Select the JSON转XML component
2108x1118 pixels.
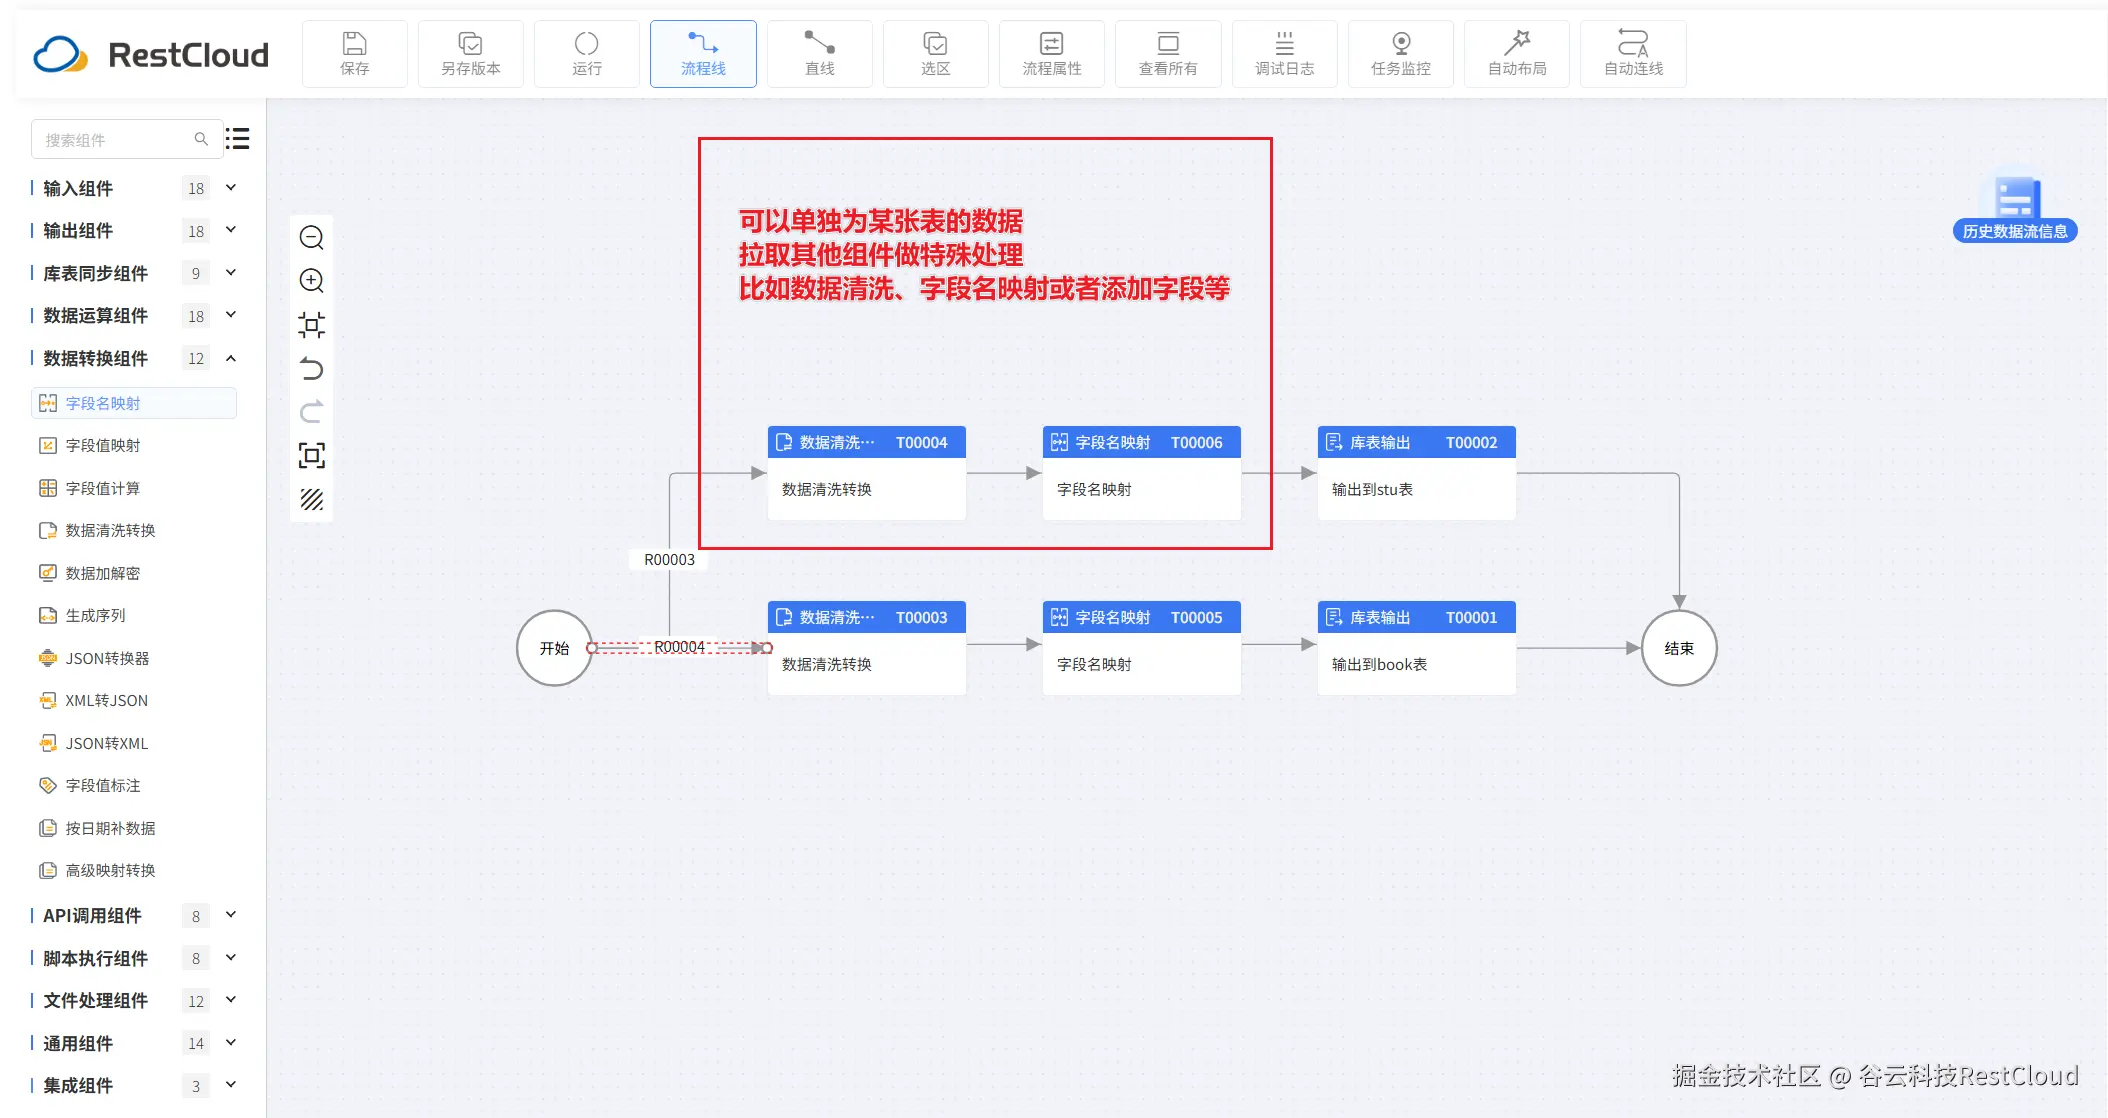[x=134, y=743]
